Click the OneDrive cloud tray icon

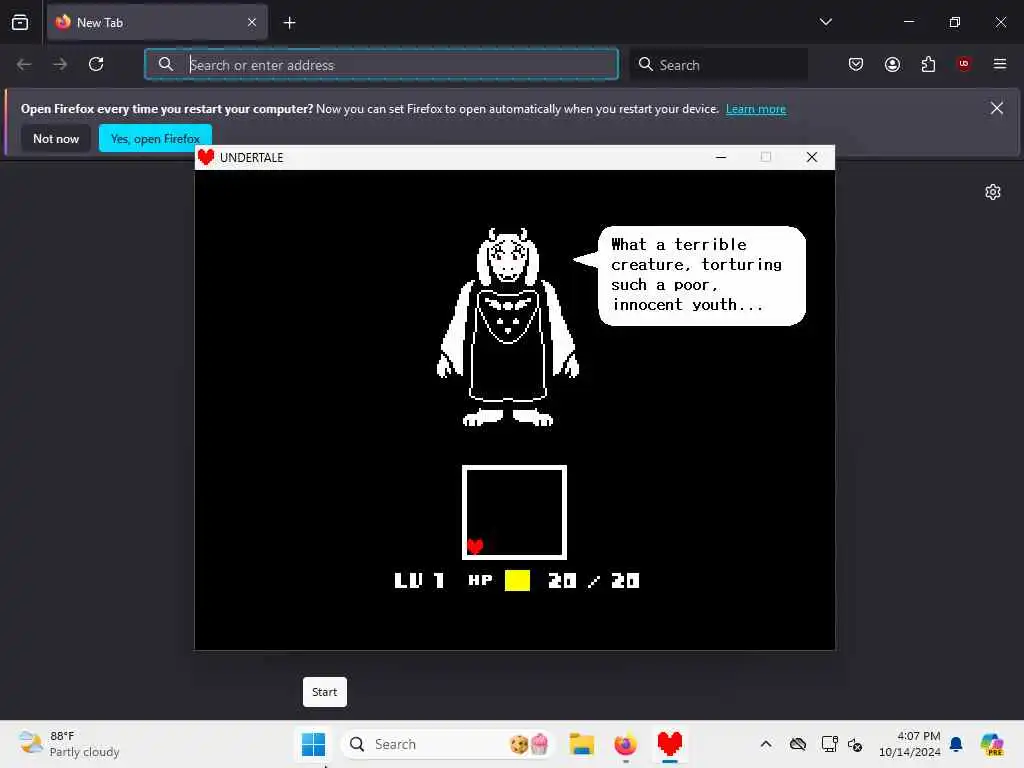[797, 744]
